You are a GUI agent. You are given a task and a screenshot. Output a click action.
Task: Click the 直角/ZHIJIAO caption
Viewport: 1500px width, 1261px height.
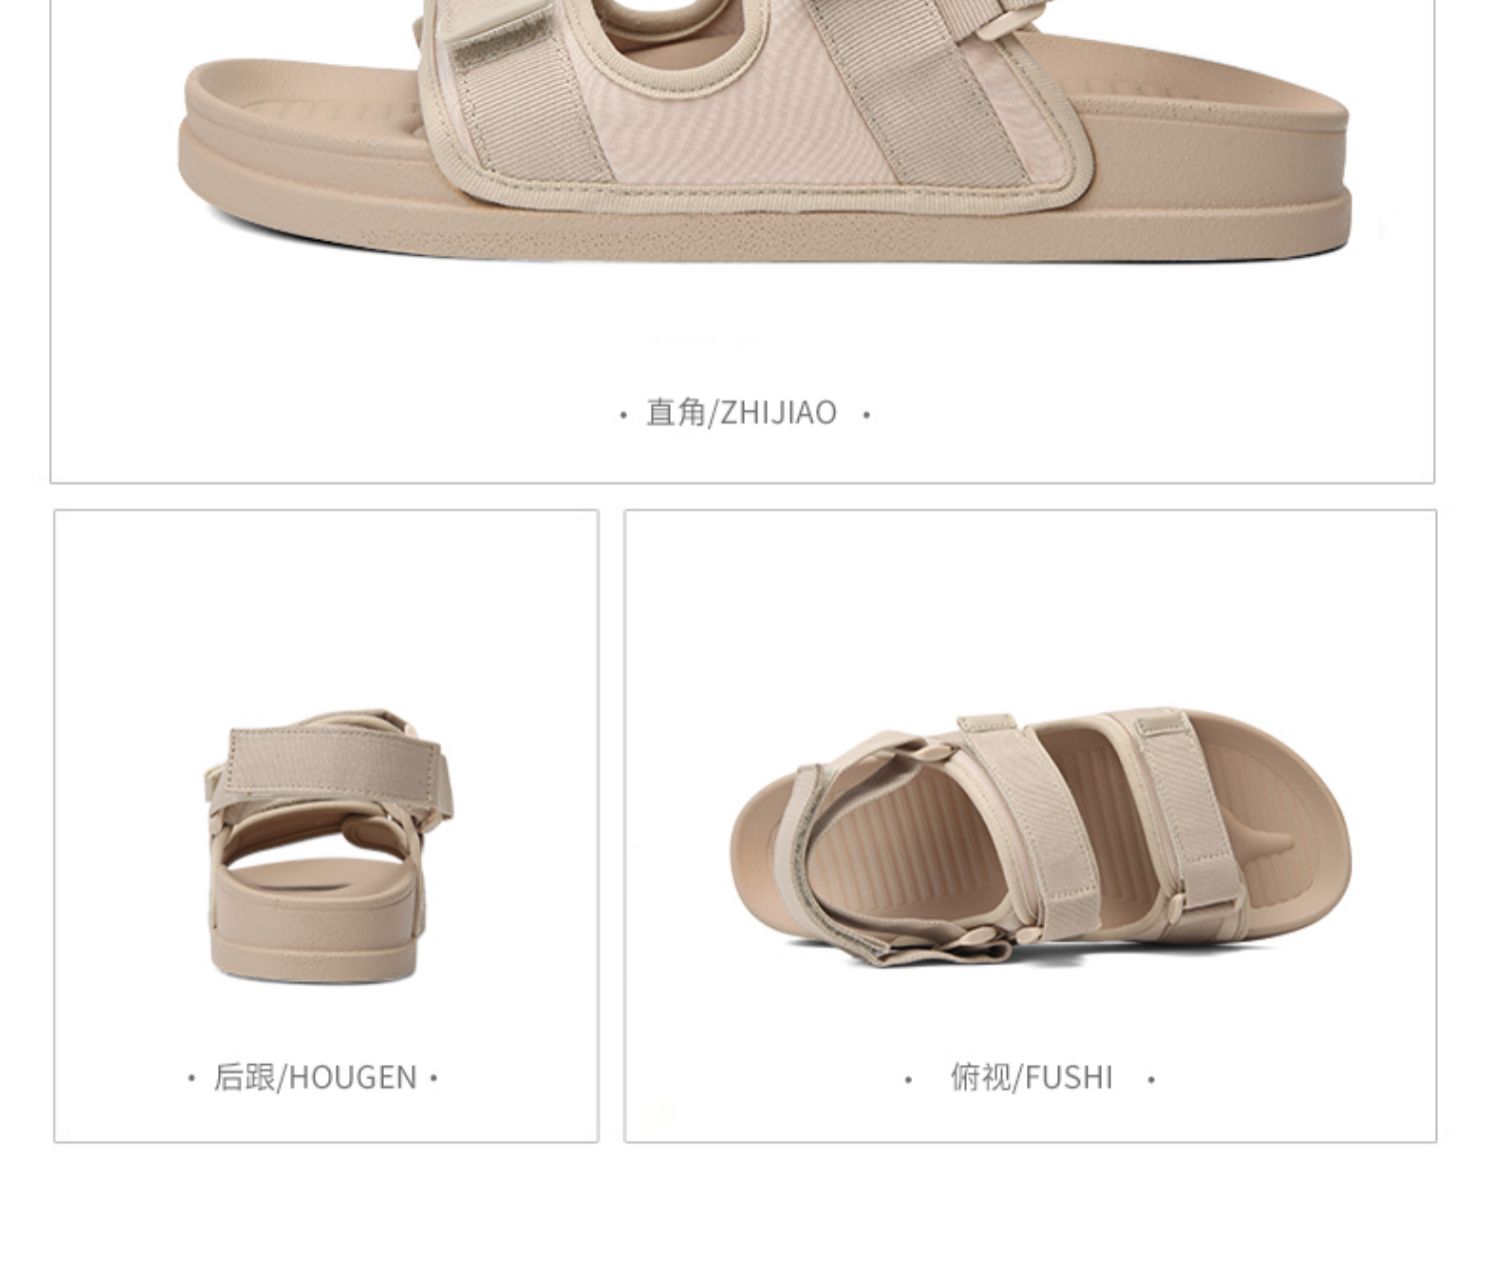[741, 412]
